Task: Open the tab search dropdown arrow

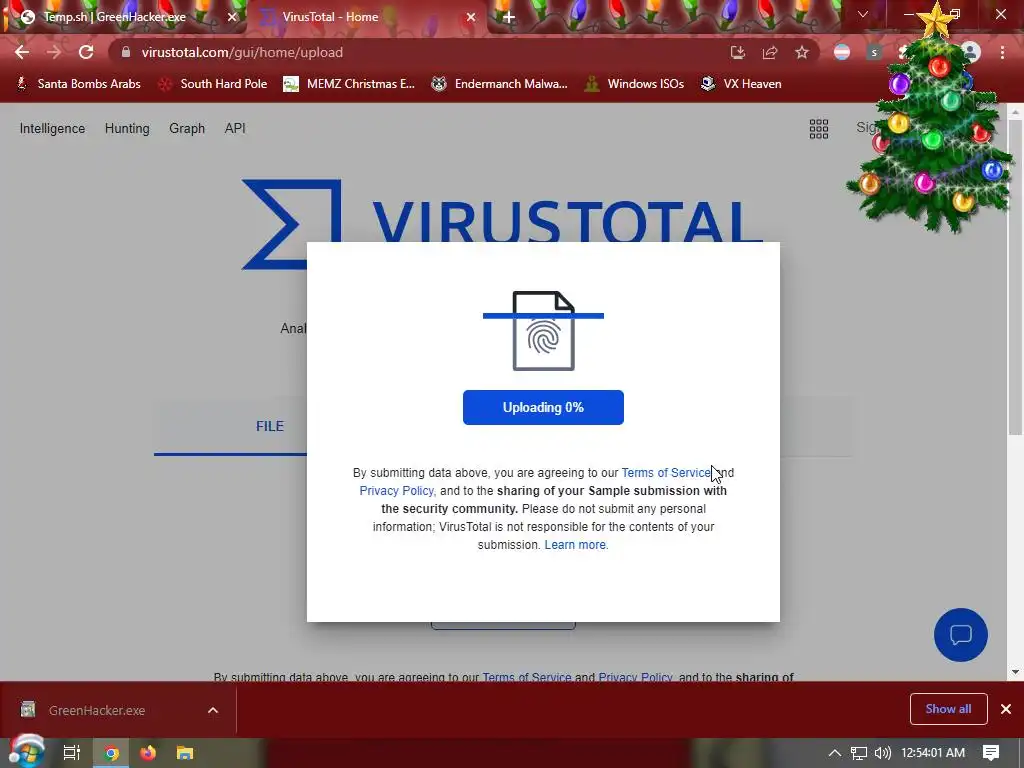Action: (863, 14)
